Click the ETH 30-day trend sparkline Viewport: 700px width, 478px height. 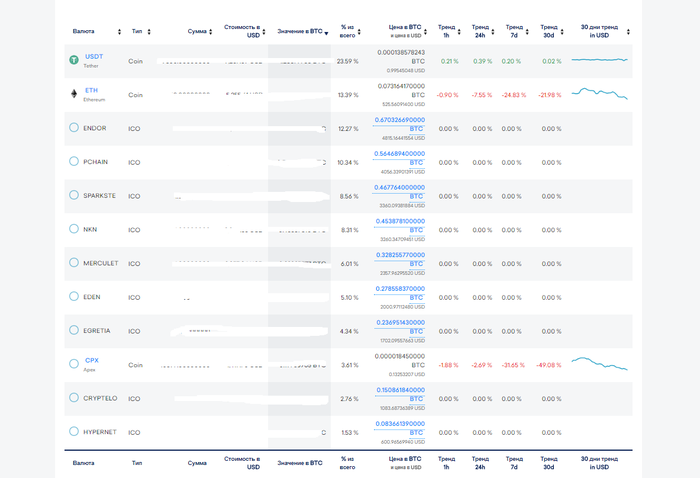tap(600, 93)
